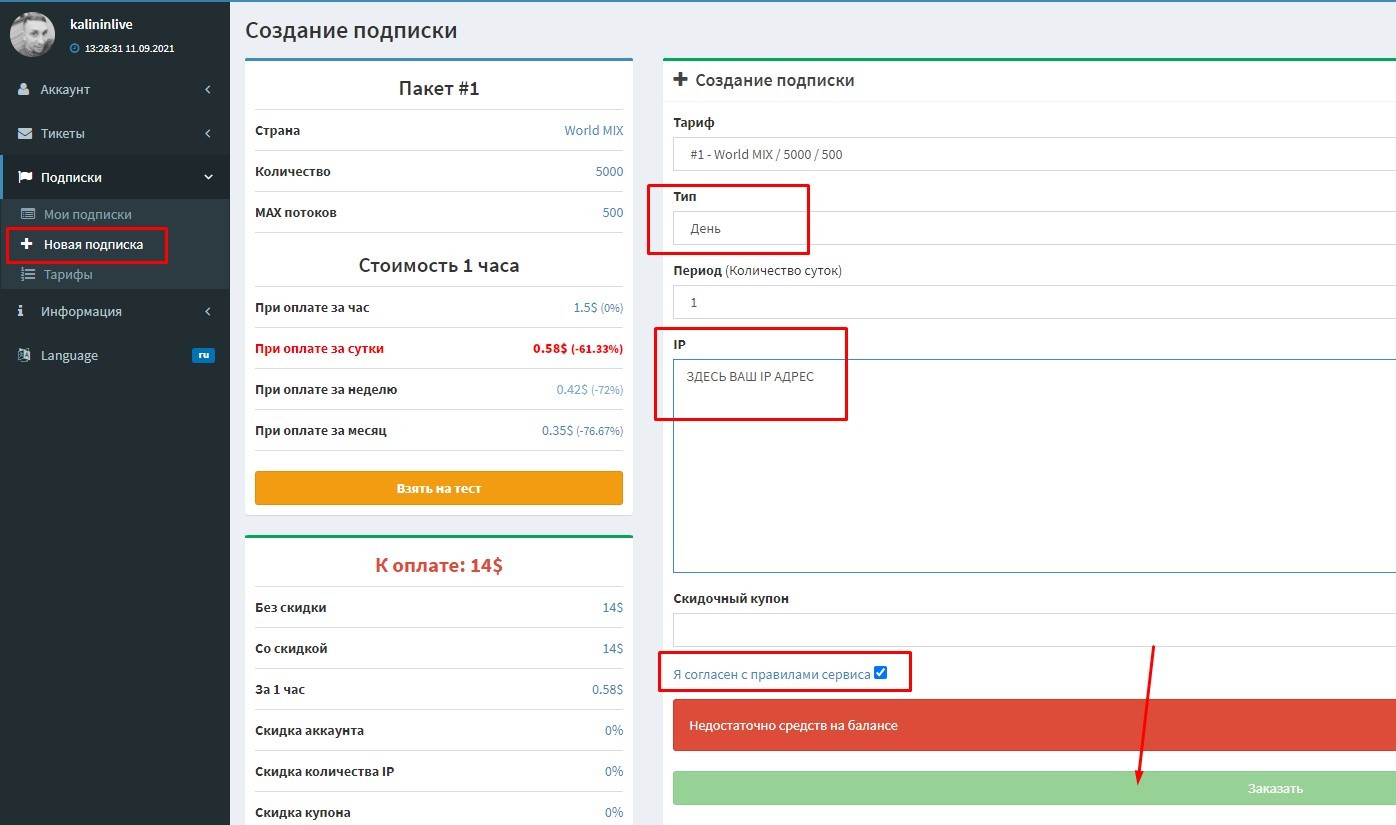The height and width of the screenshot is (825, 1396).
Task: Click the language icon in sidebar
Action: click(x=24, y=355)
